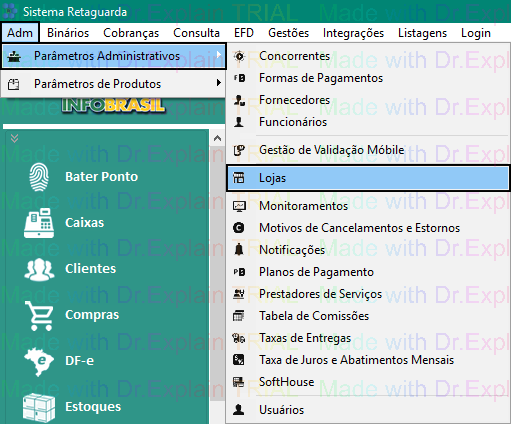
Task: Click the Caixas cash register icon
Action: coord(39,223)
